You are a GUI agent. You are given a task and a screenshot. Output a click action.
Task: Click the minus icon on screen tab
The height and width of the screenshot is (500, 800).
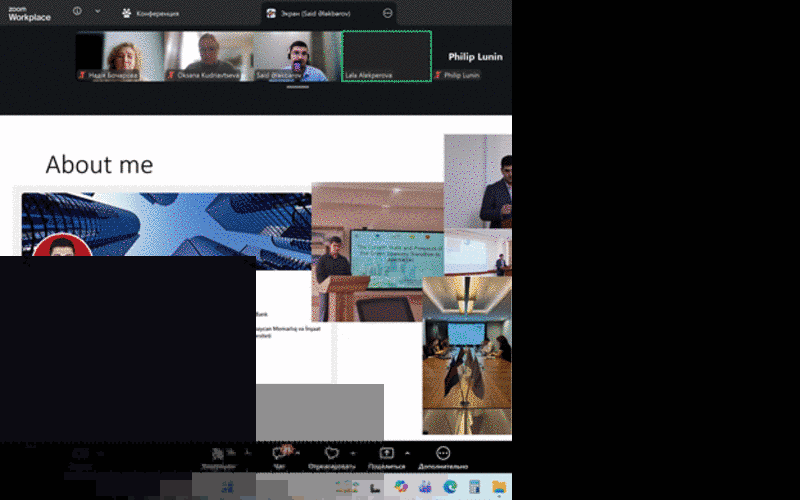(x=387, y=13)
